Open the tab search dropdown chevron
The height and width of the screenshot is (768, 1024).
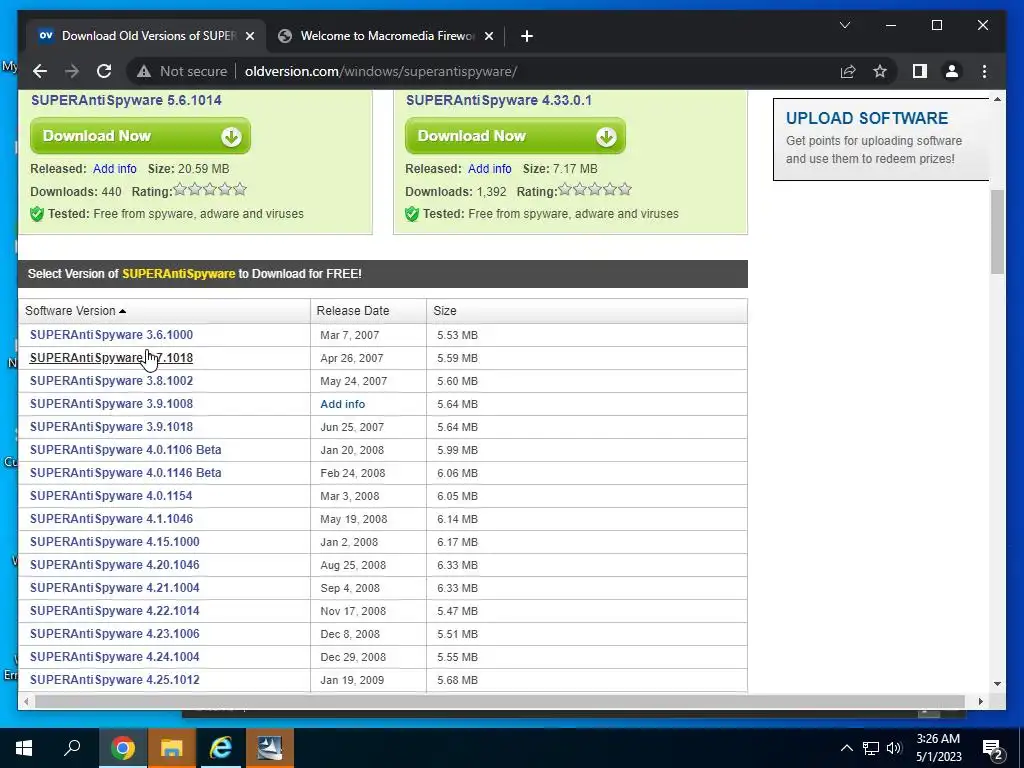[844, 25]
